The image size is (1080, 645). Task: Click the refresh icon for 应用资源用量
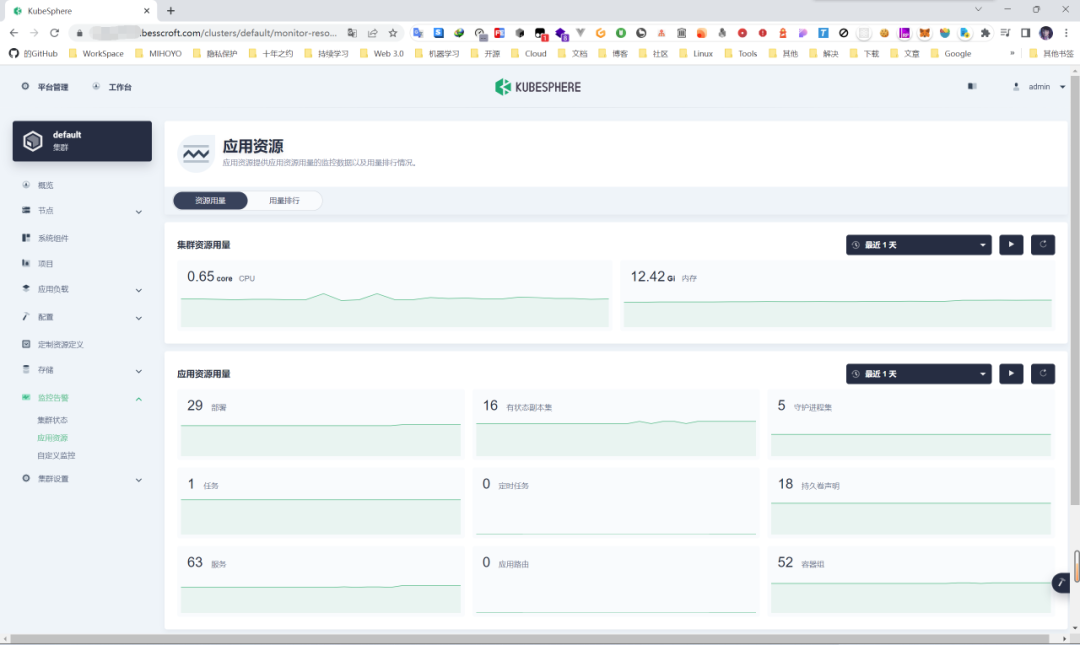click(1043, 374)
